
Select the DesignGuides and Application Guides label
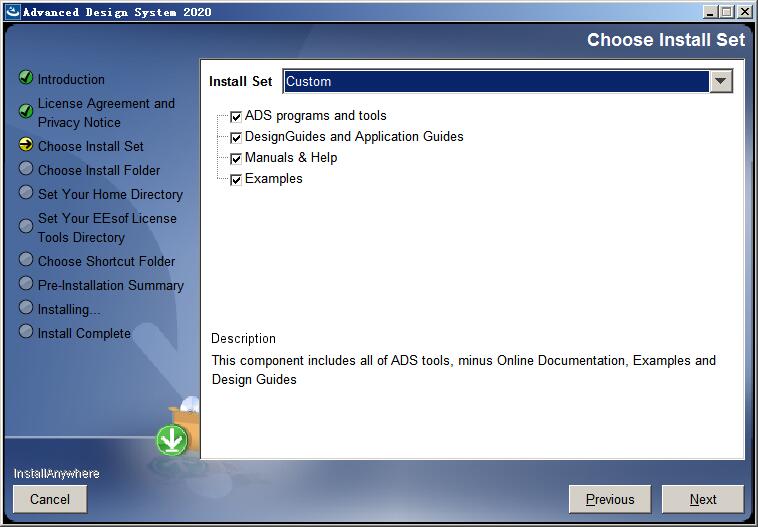point(354,137)
